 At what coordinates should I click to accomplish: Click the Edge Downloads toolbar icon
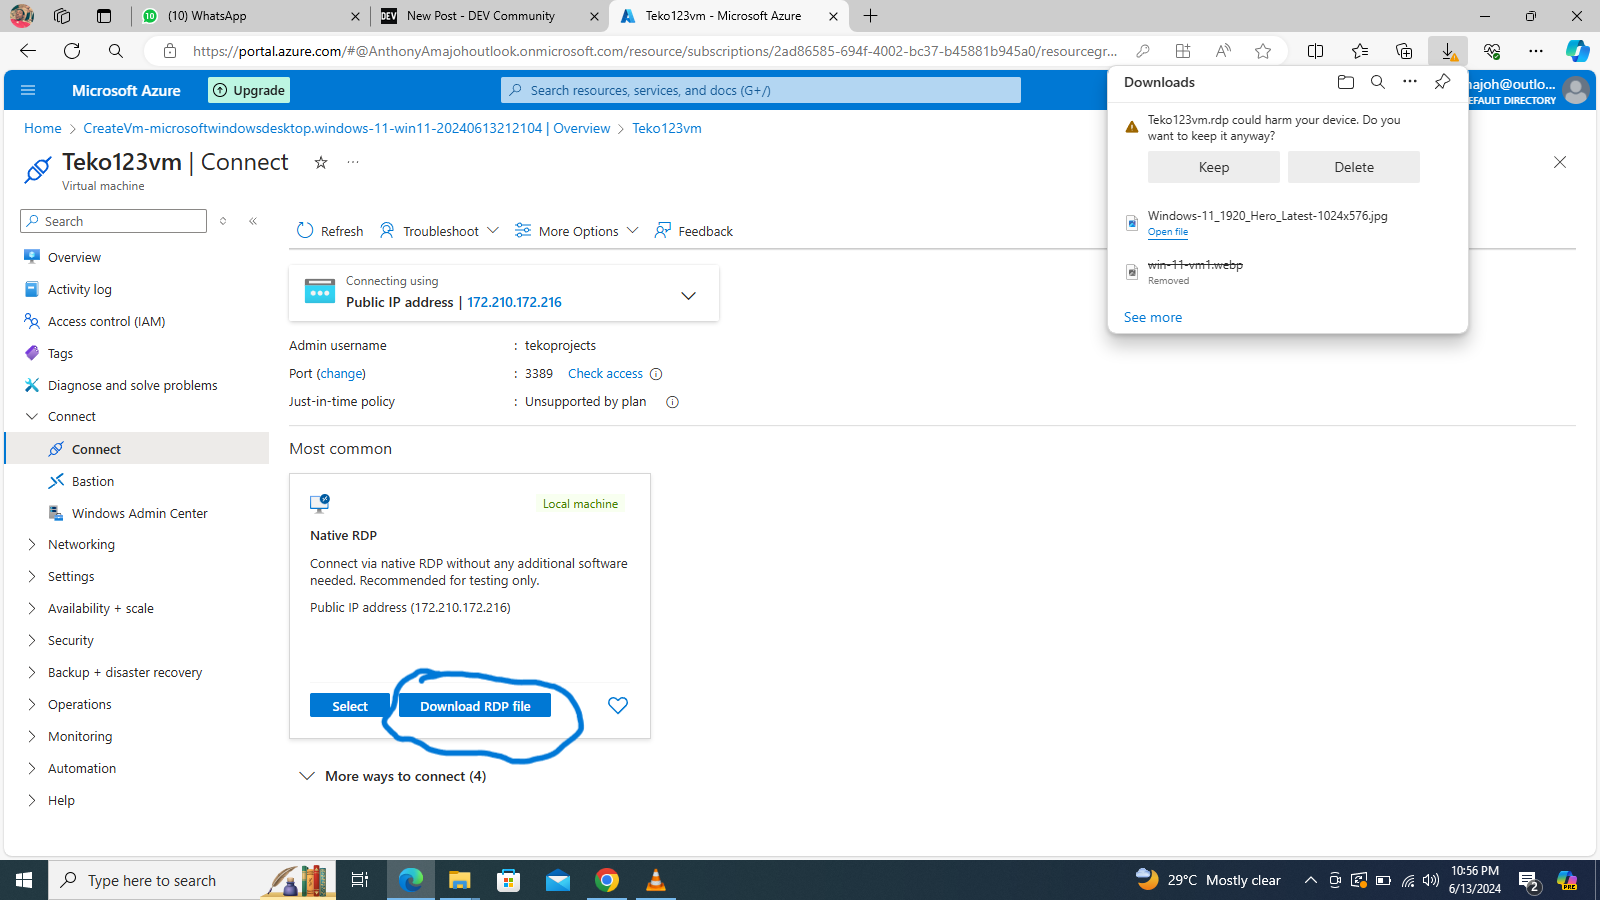click(x=1448, y=51)
